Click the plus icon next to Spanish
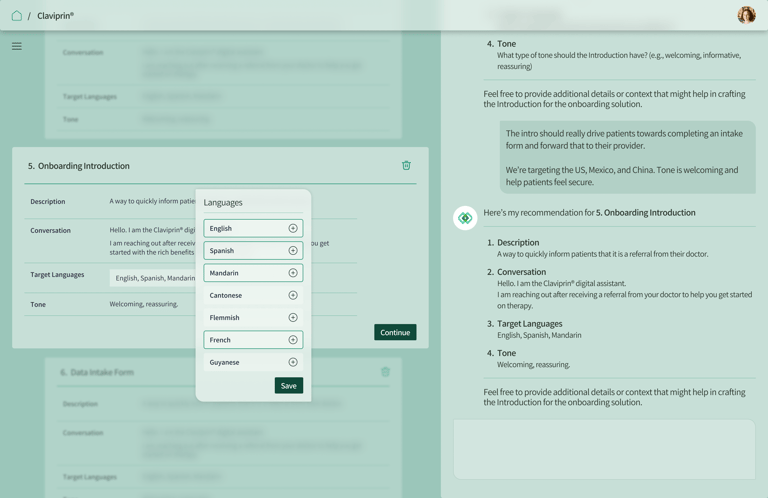The width and height of the screenshot is (768, 498). pos(293,251)
